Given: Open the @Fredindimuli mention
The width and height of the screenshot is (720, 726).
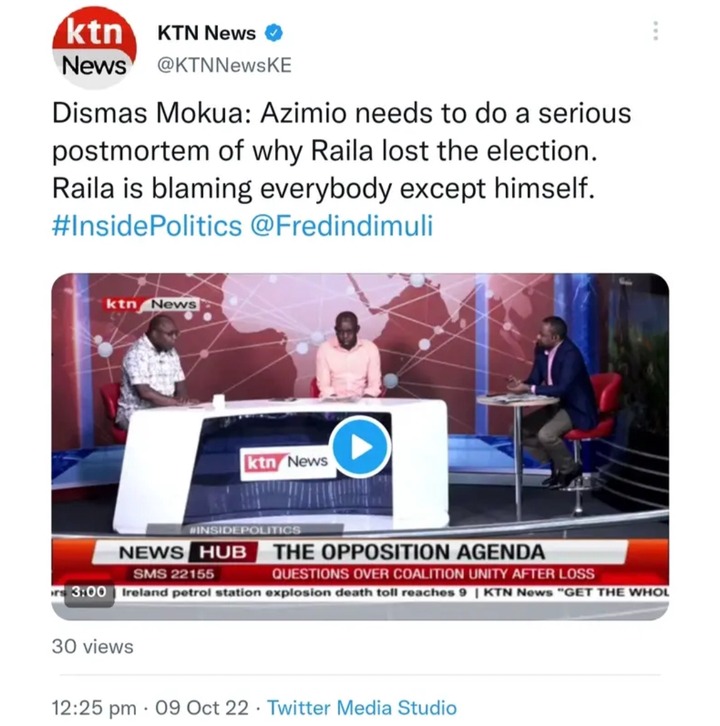Looking at the screenshot, I should pos(342,226).
